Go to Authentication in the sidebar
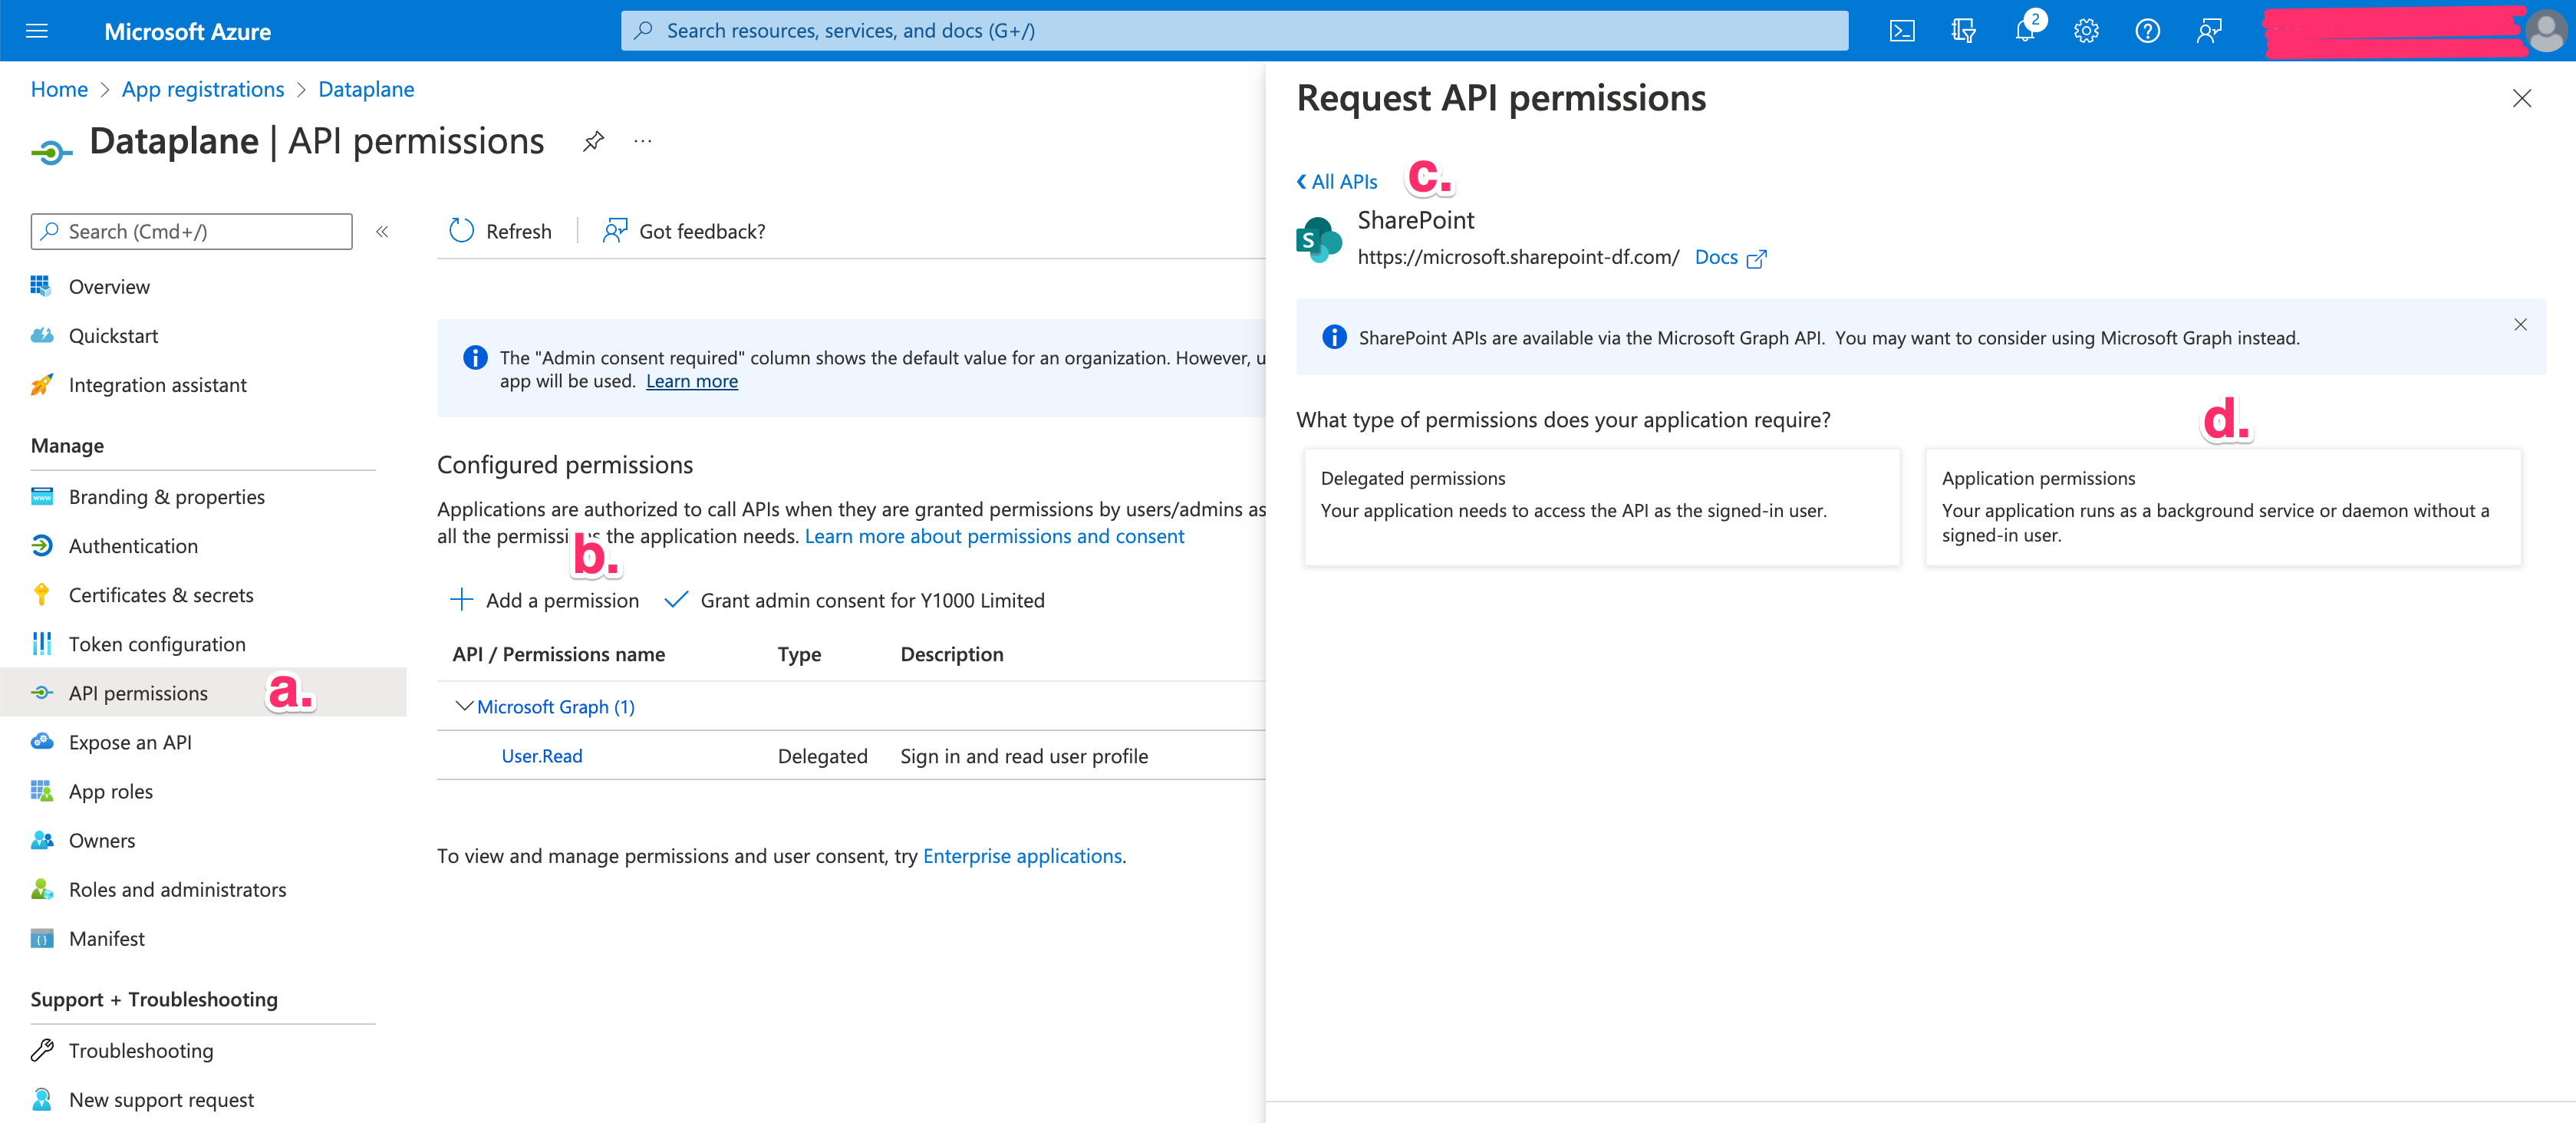This screenshot has height=1123, width=2576. 133,545
